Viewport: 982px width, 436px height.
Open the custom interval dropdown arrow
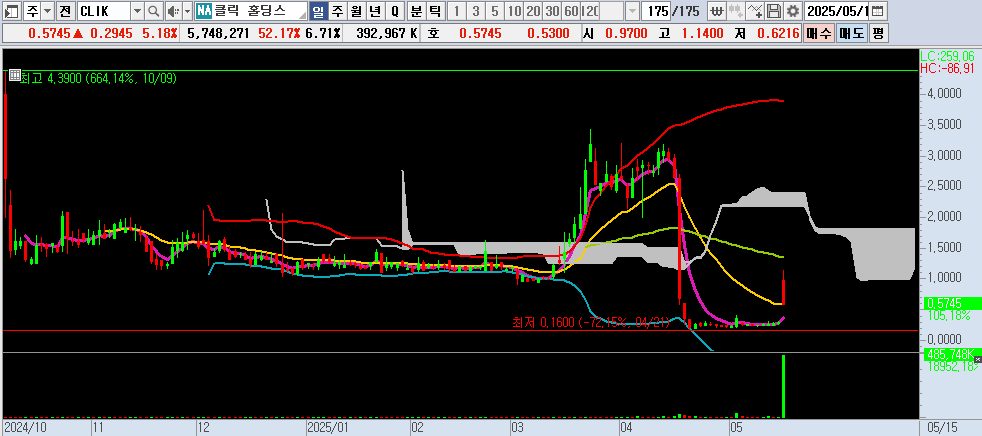click(633, 11)
